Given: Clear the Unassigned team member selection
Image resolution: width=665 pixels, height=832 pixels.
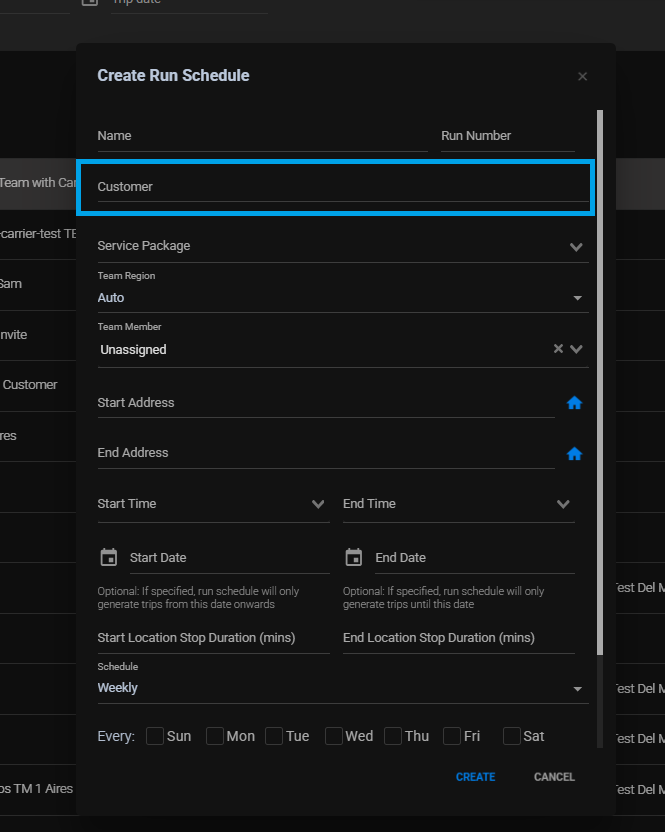Looking at the screenshot, I should click(558, 349).
